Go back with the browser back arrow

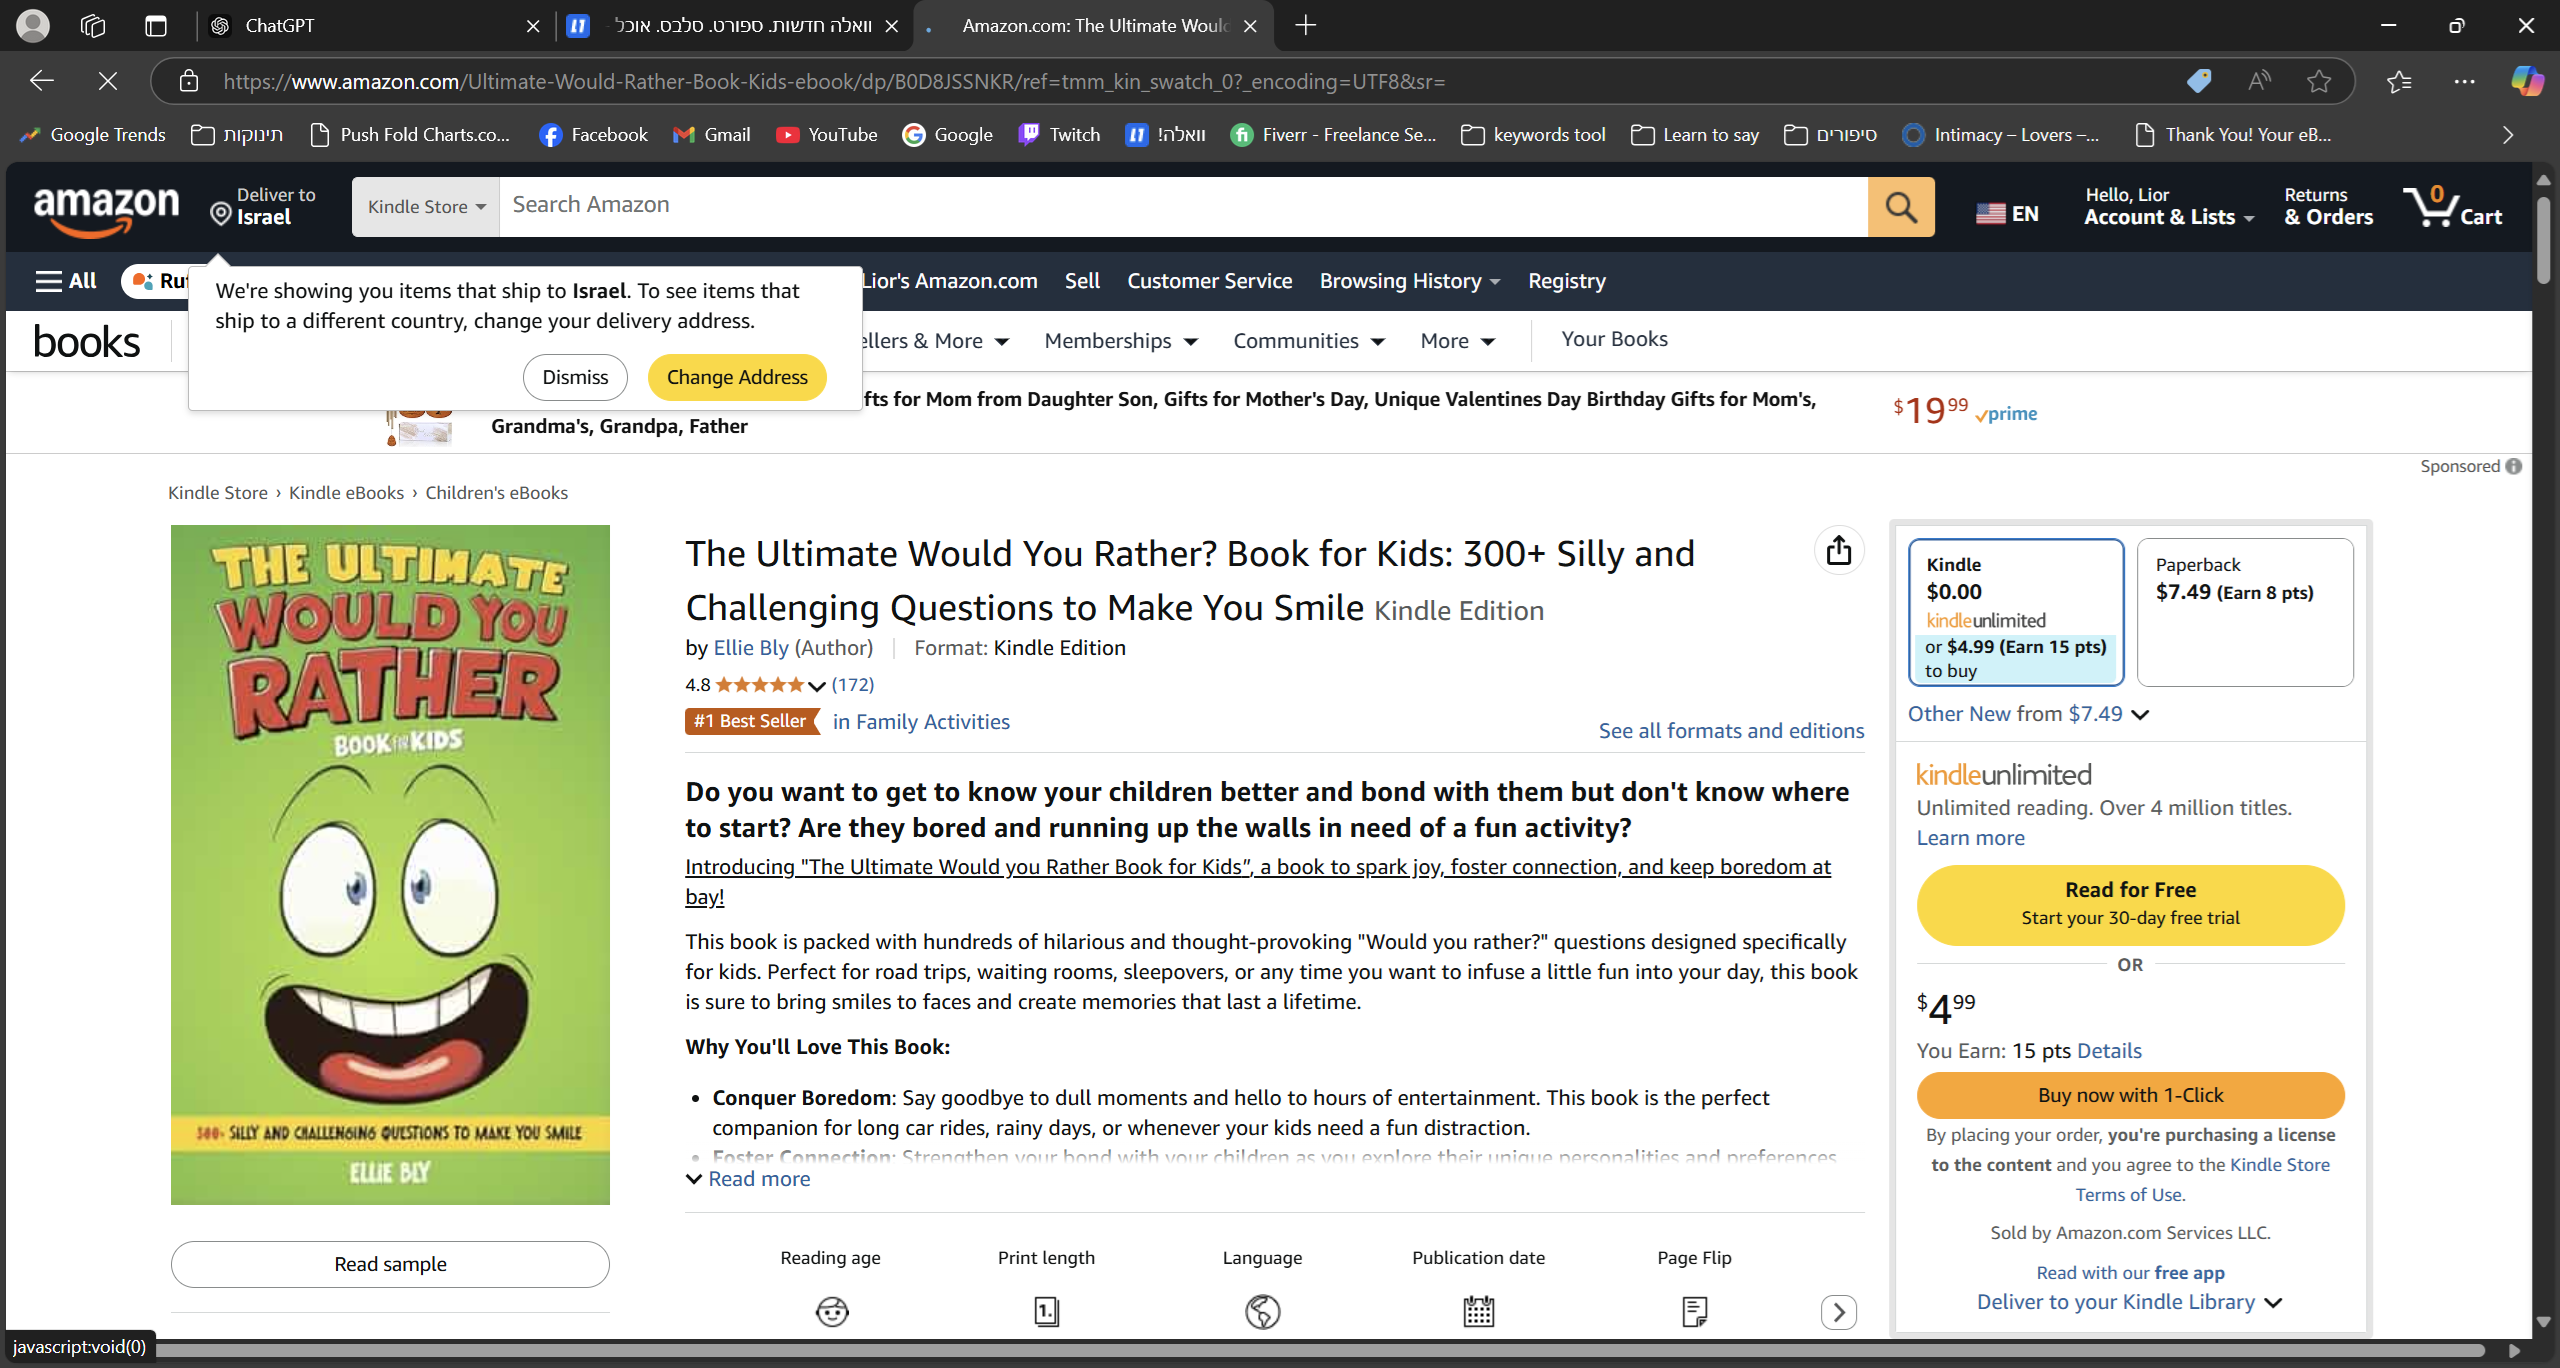(x=42, y=81)
